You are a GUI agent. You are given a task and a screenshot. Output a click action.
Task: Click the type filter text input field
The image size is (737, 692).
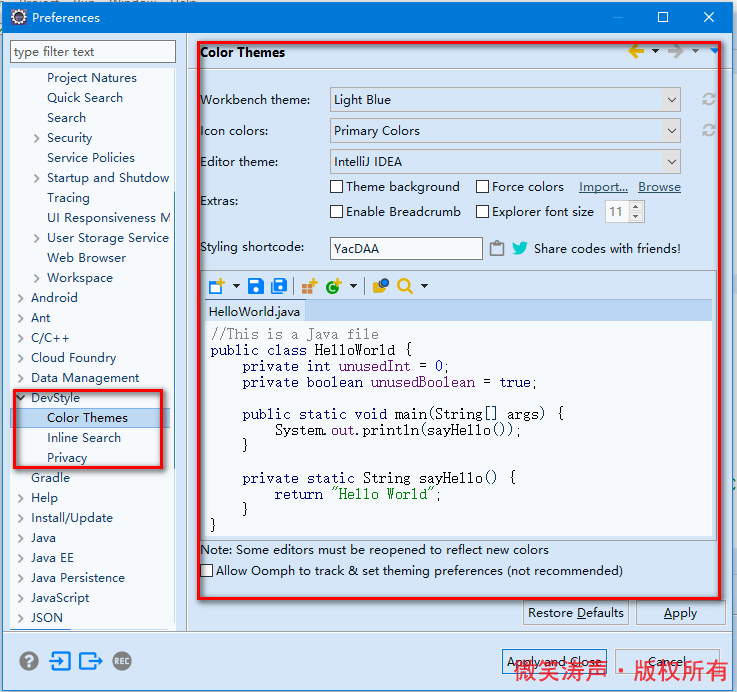pos(93,51)
